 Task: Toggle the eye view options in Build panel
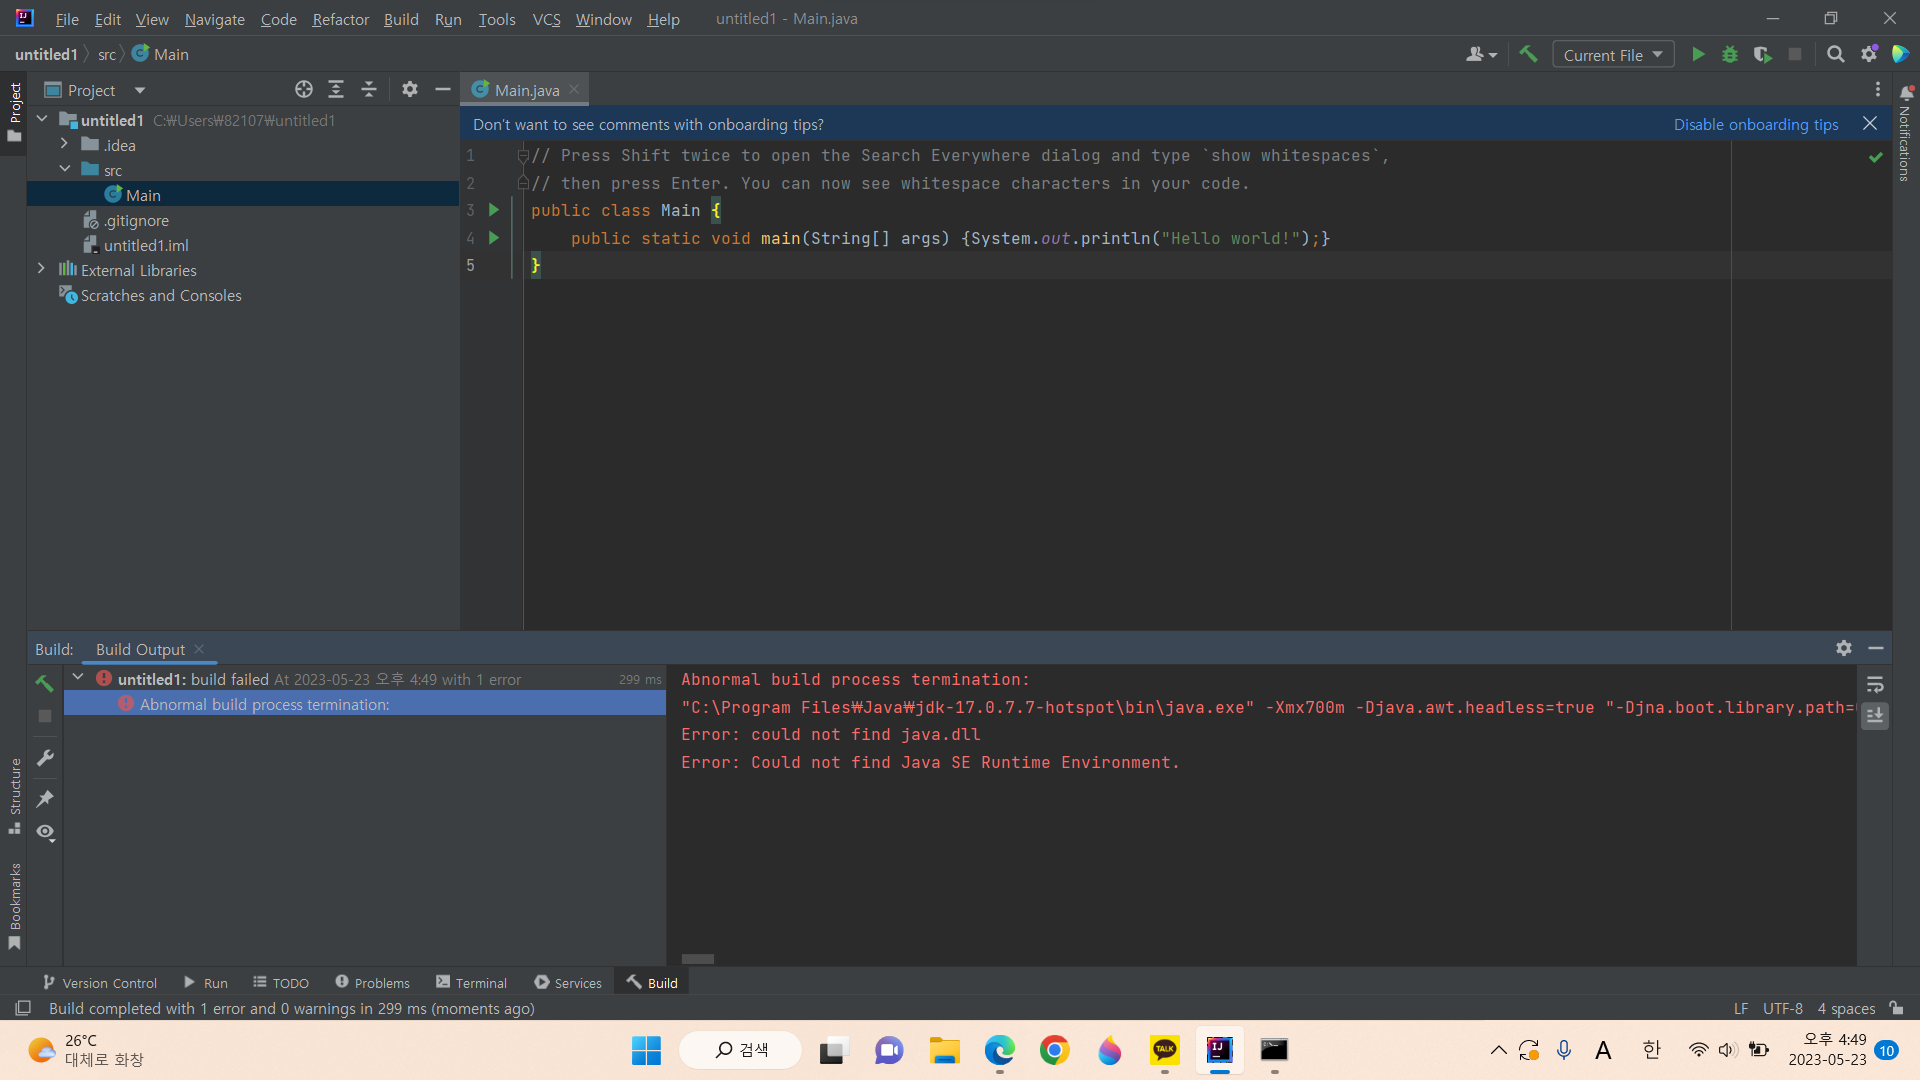coord(45,832)
